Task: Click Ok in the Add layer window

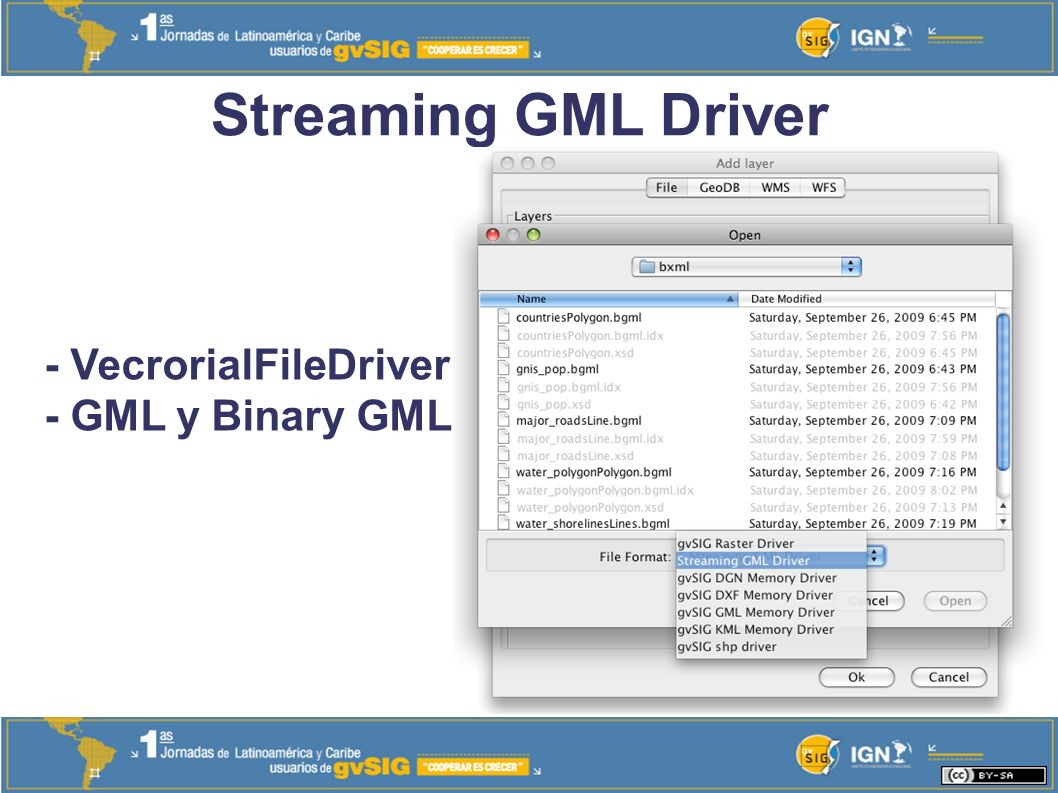Action: pos(856,677)
